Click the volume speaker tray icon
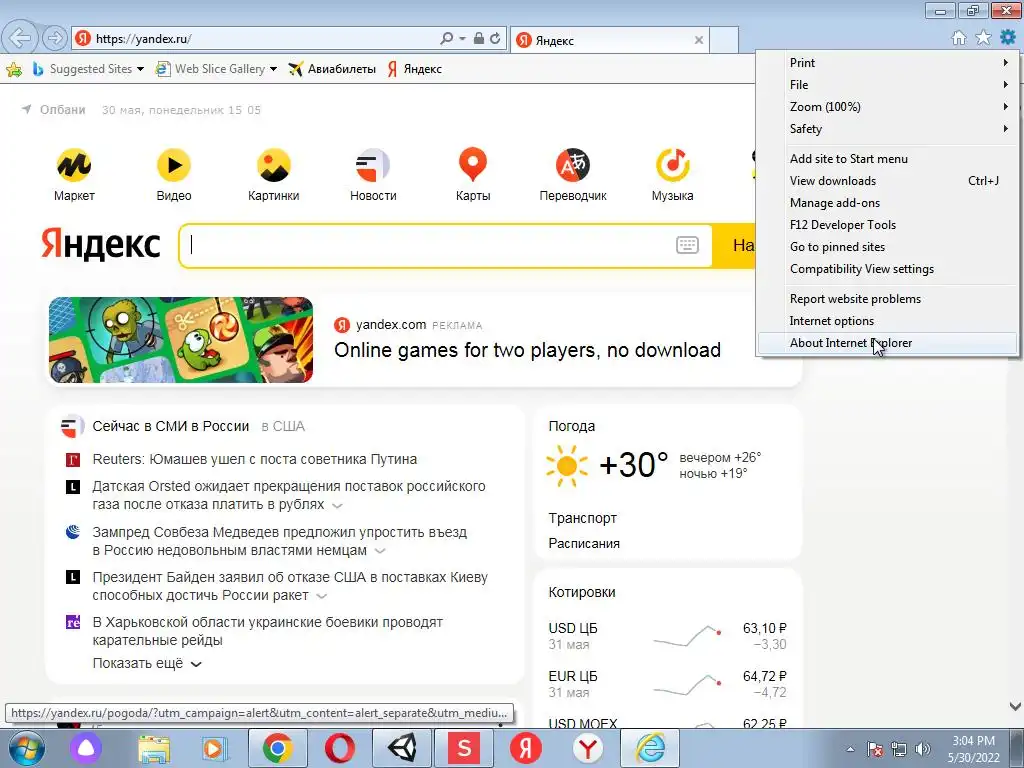Image resolution: width=1024 pixels, height=768 pixels. tap(923, 749)
